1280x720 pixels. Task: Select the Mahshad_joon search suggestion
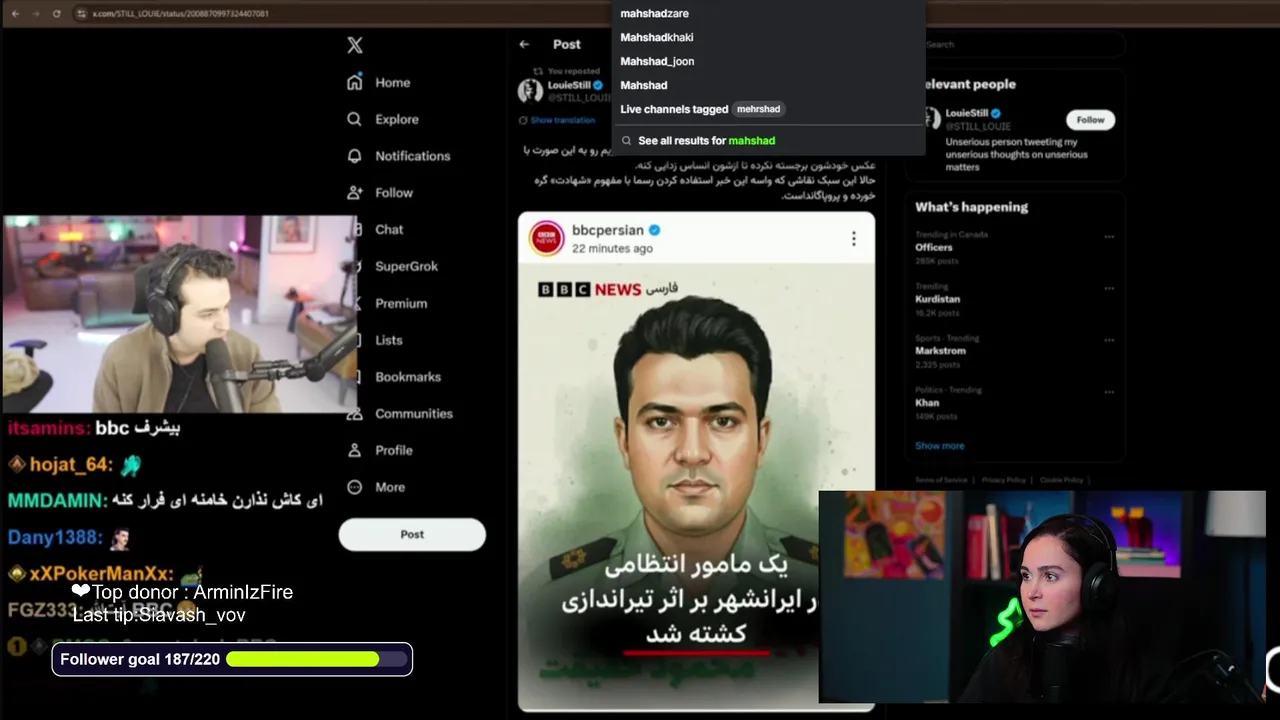[657, 61]
